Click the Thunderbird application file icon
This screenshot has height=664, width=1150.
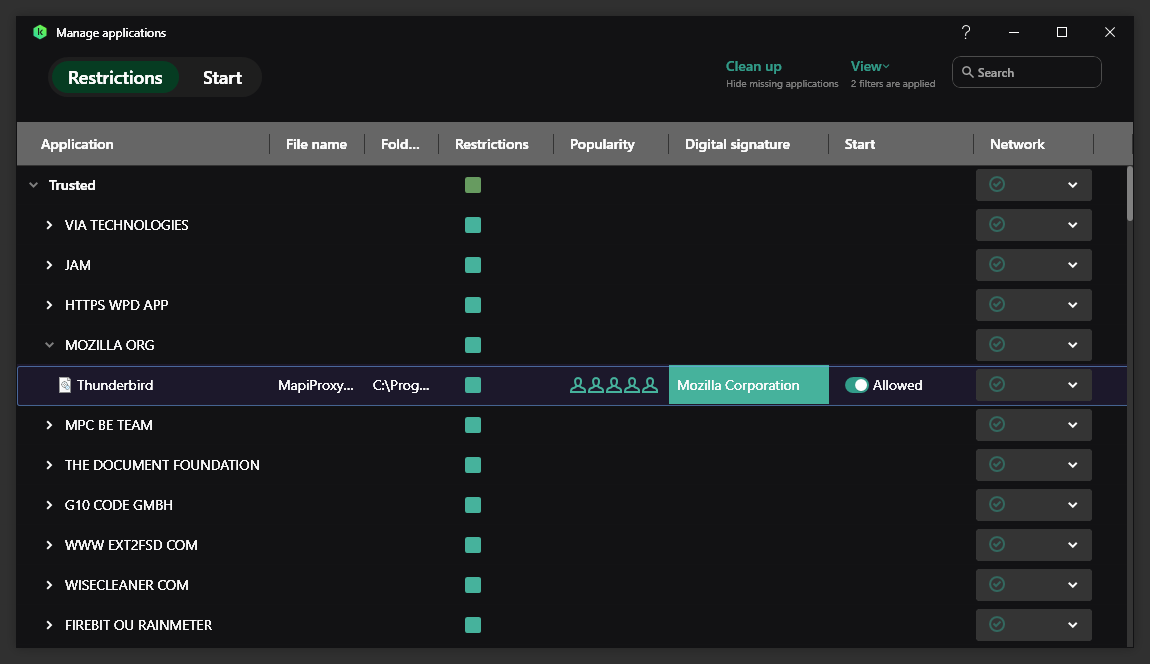pos(65,385)
